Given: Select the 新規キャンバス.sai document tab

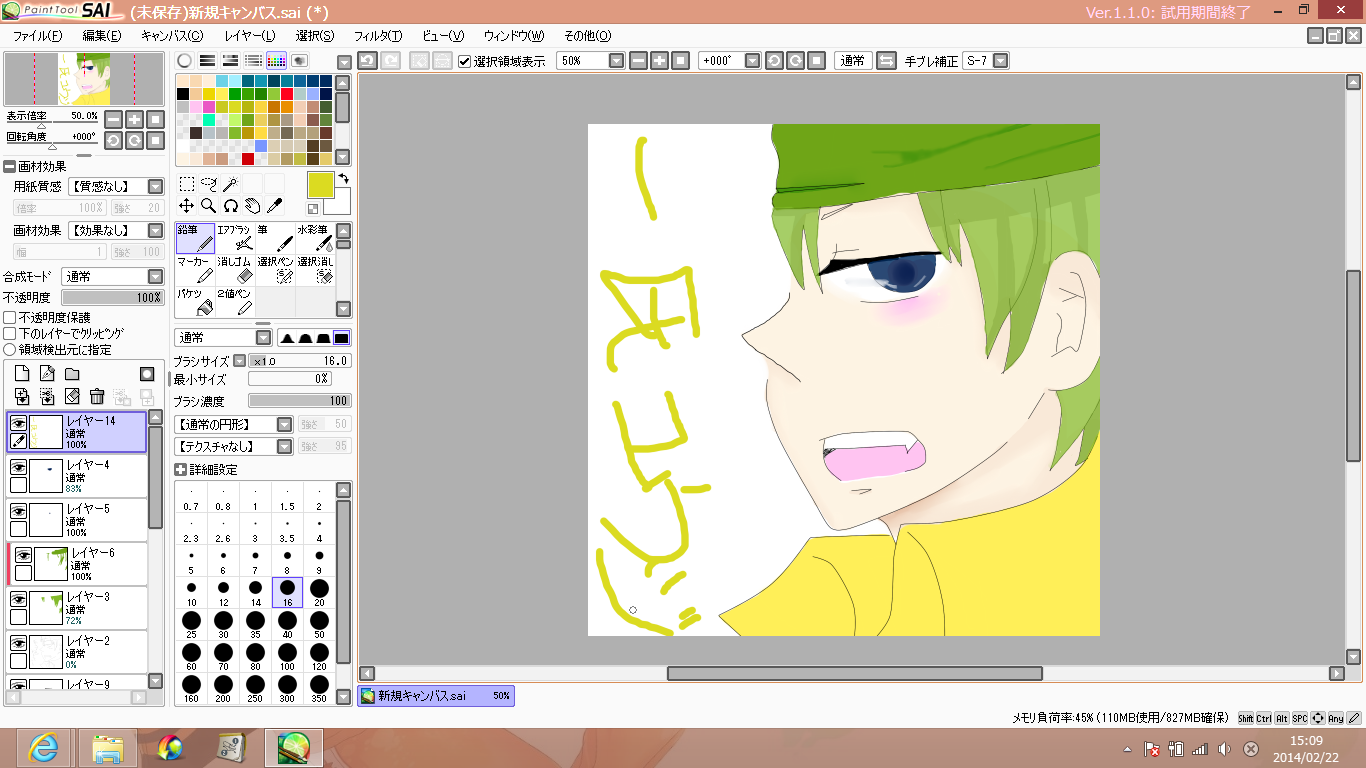Looking at the screenshot, I should 436,696.
